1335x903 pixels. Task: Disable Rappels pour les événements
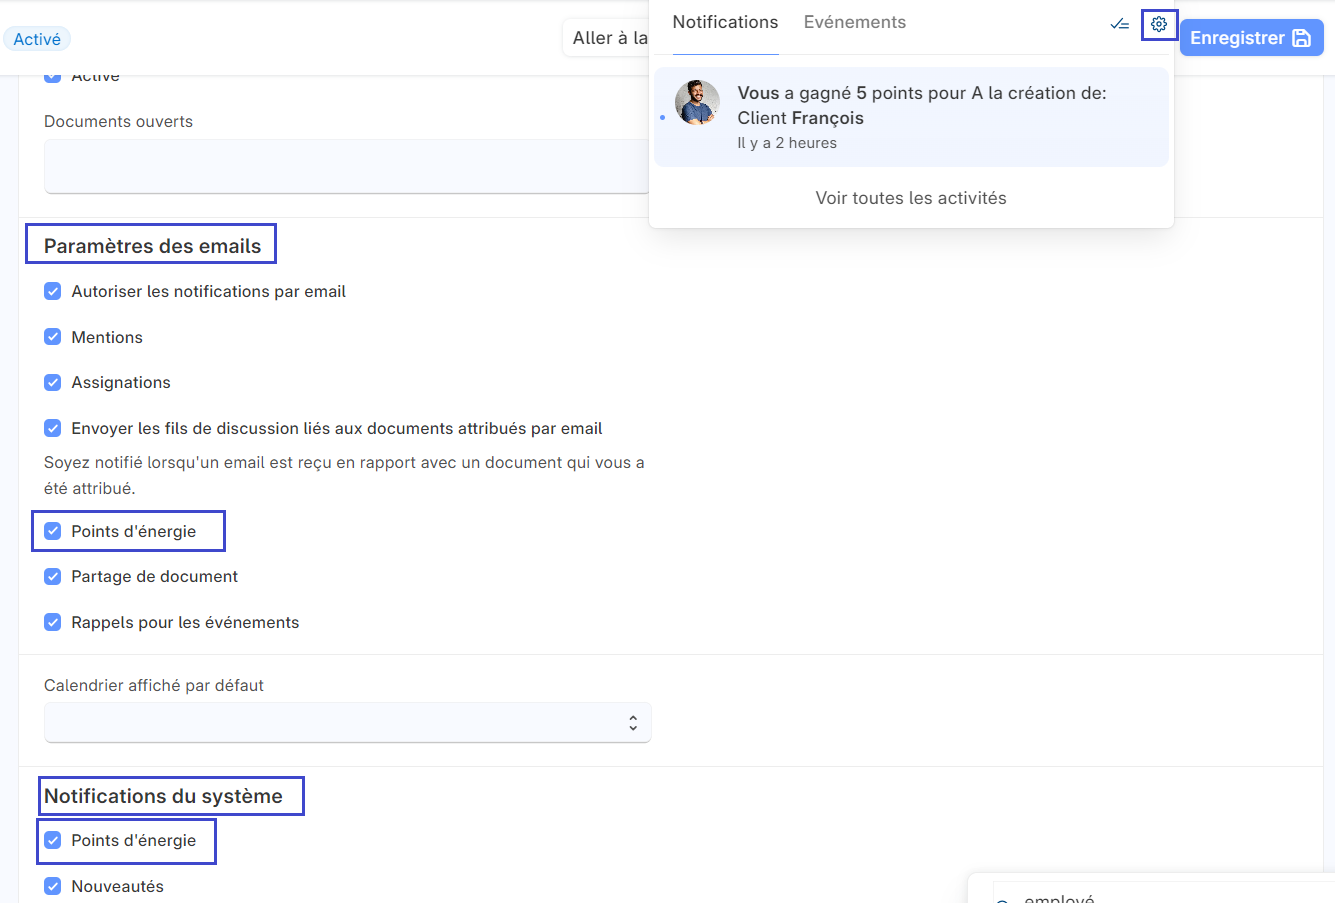point(52,622)
